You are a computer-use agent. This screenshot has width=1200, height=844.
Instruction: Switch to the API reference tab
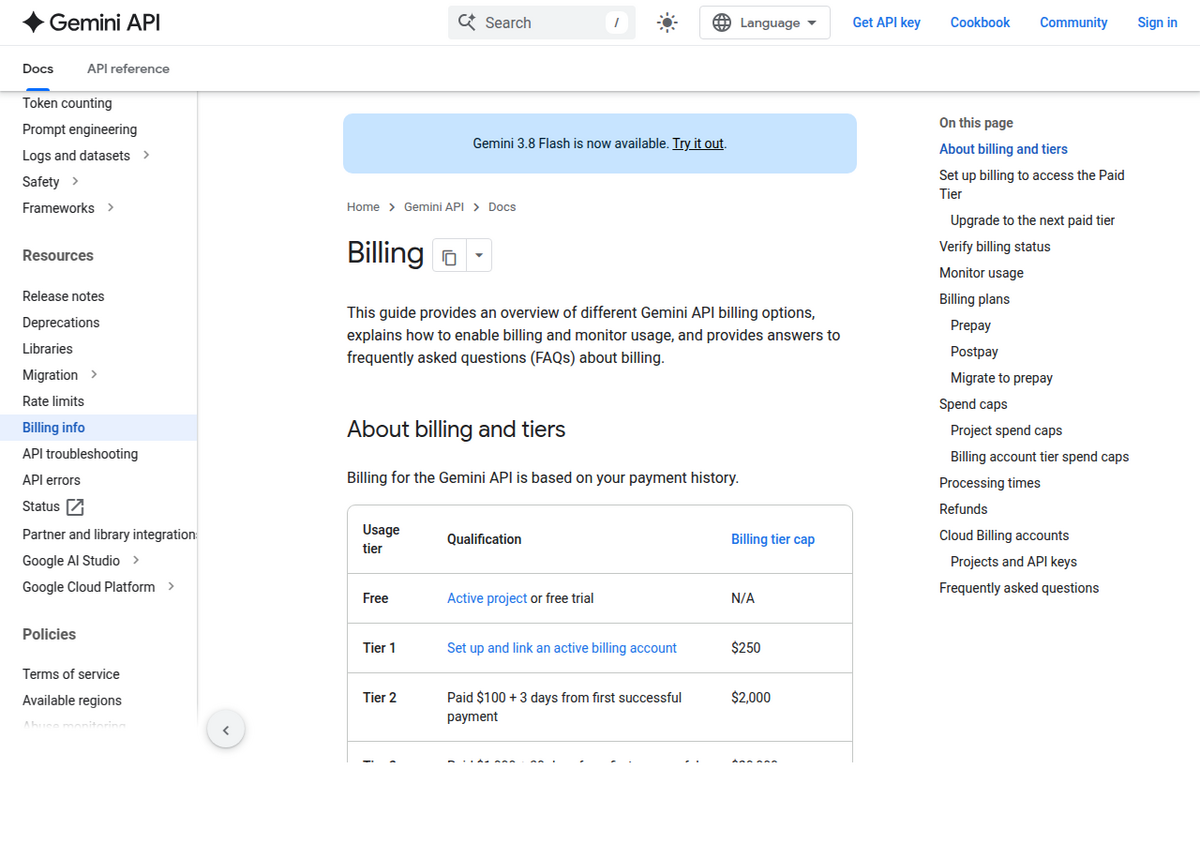coord(128,69)
